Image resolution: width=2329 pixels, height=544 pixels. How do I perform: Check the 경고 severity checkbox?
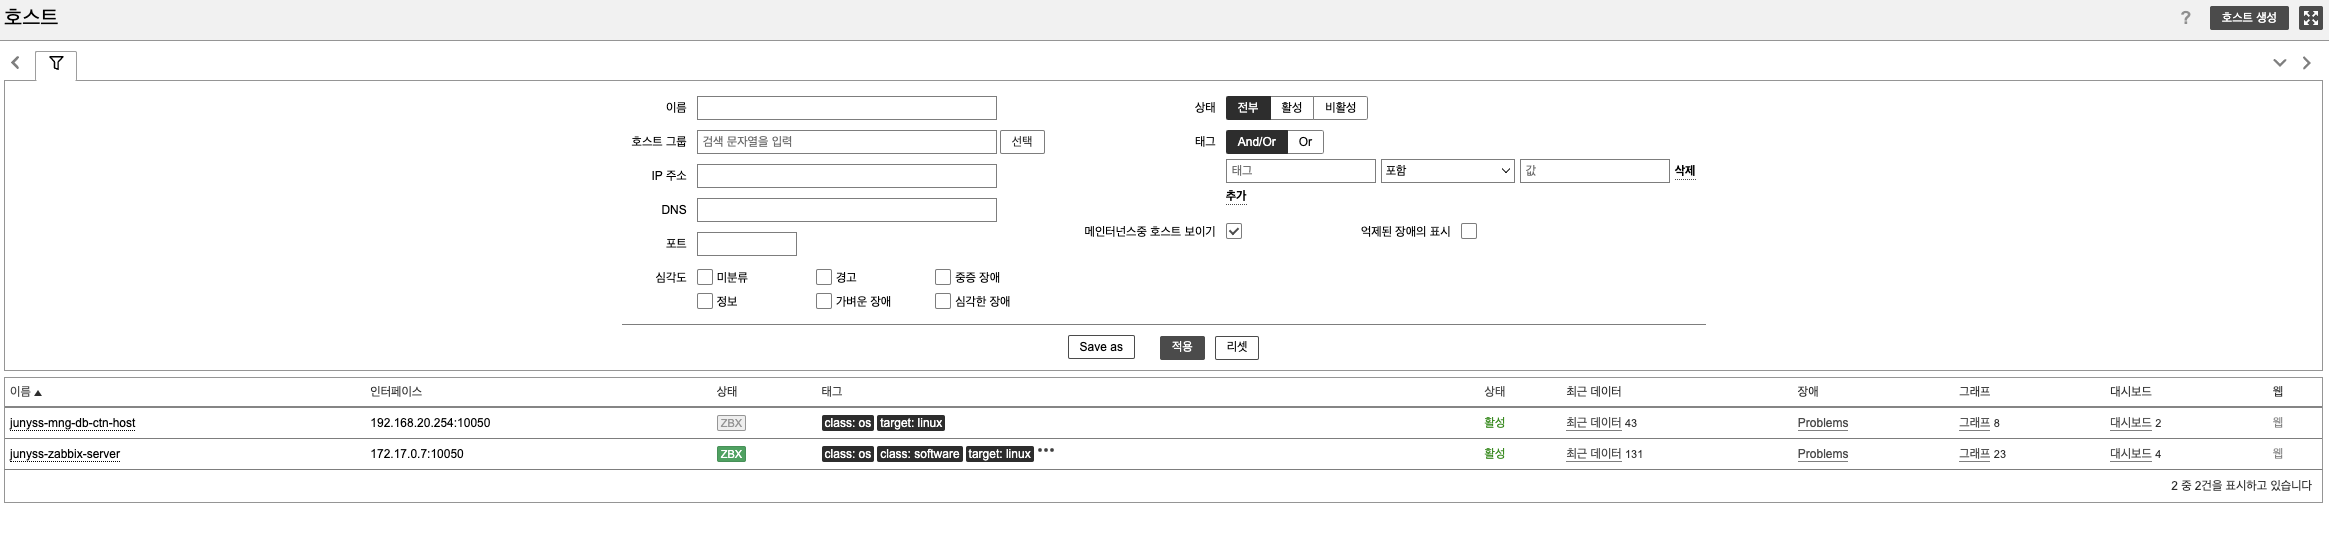click(824, 277)
